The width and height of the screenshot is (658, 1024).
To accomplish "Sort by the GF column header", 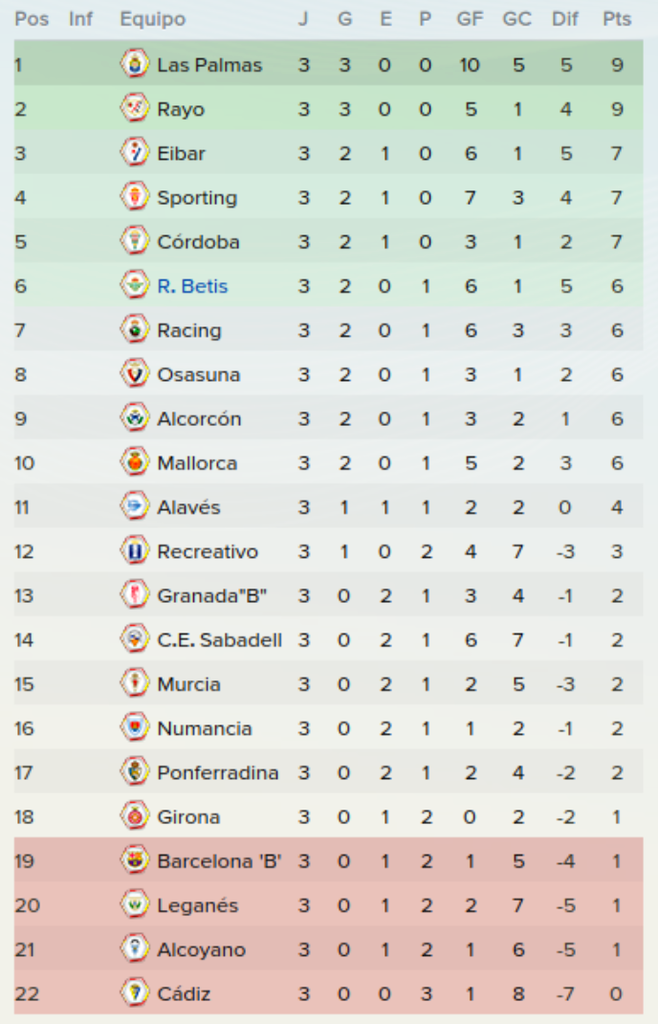I will 470,19.
